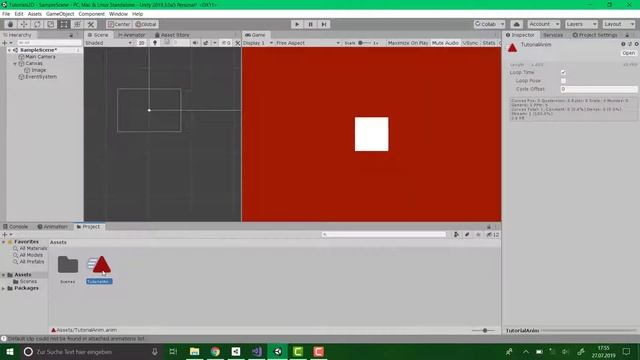640x360 pixels.
Task: Open custom editor tools wrench icon
Action: click(91, 24)
